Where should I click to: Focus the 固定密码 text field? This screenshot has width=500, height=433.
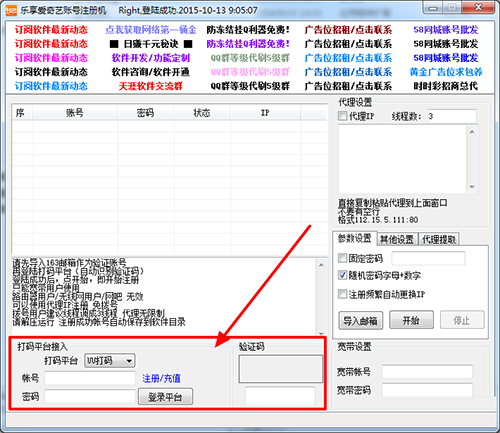point(428,258)
